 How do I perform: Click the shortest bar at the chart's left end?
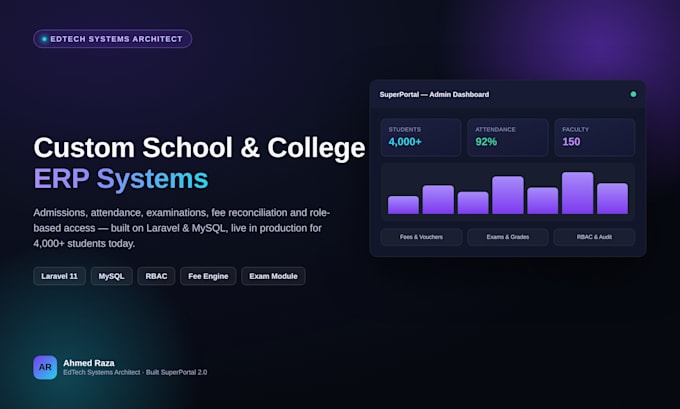tap(403, 205)
